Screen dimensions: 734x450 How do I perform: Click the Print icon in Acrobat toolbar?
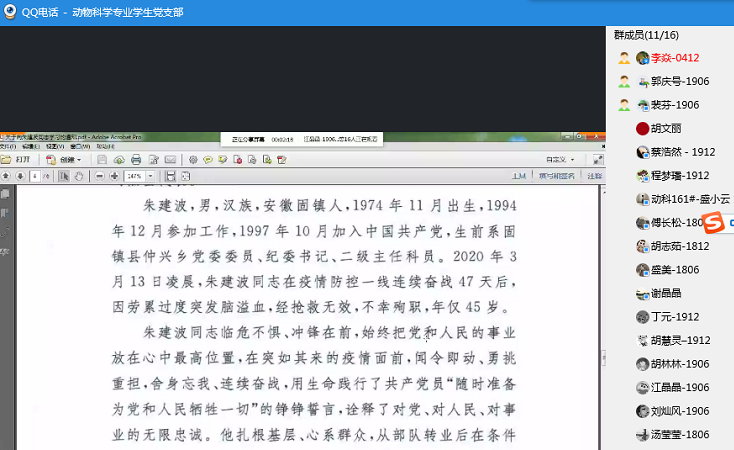(x=136, y=159)
